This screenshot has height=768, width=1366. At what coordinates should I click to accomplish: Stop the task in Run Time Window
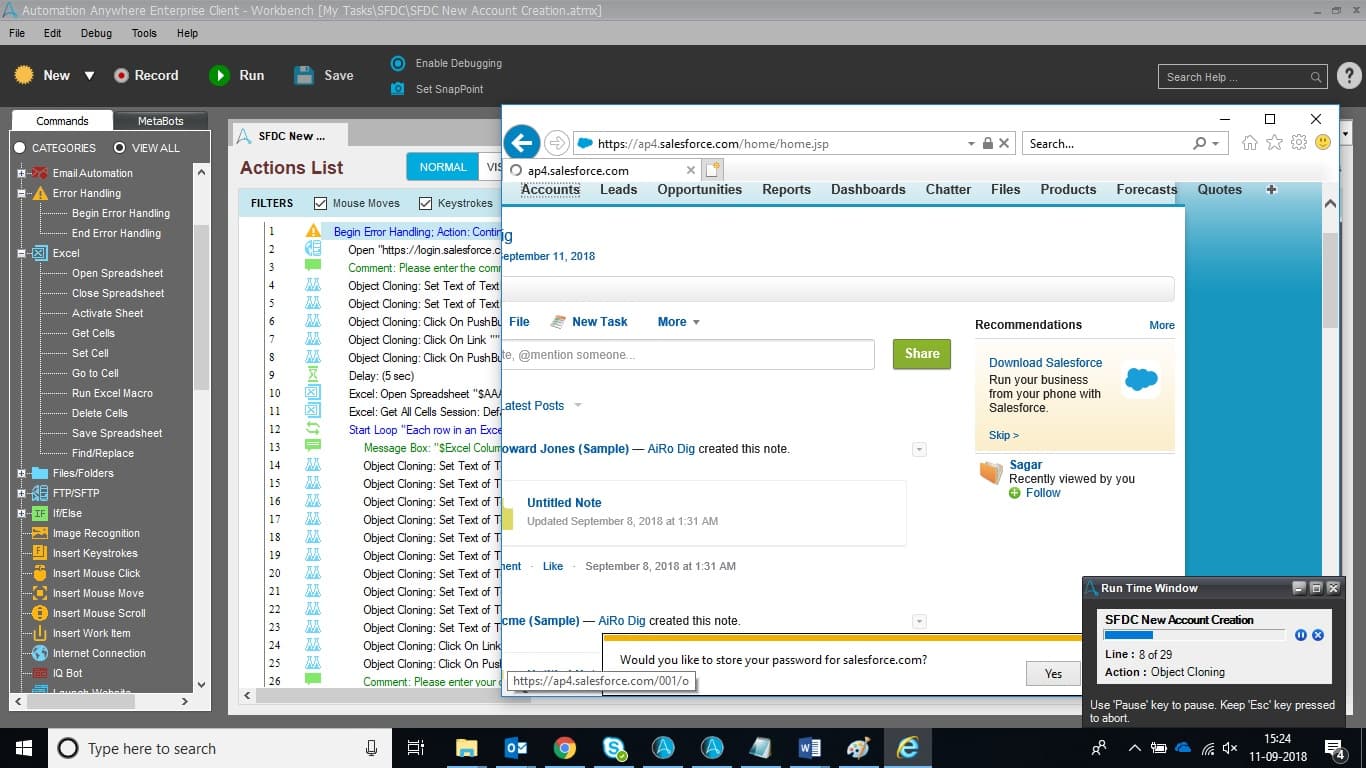point(1318,635)
